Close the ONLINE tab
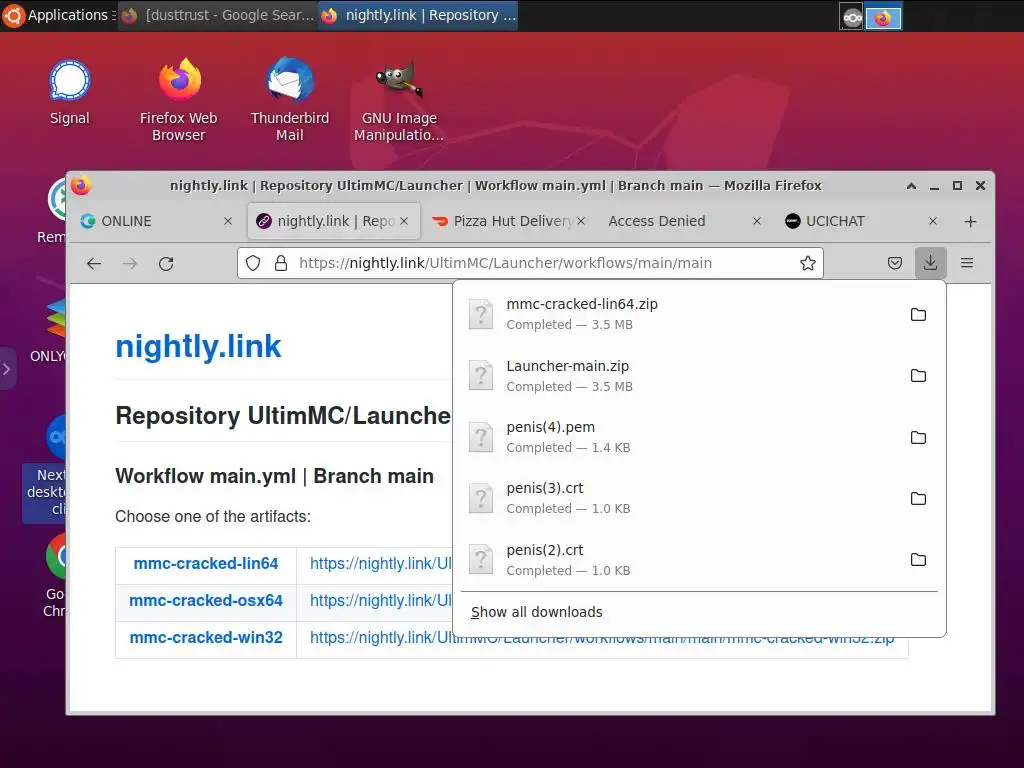This screenshot has height=768, width=1024. (x=228, y=221)
